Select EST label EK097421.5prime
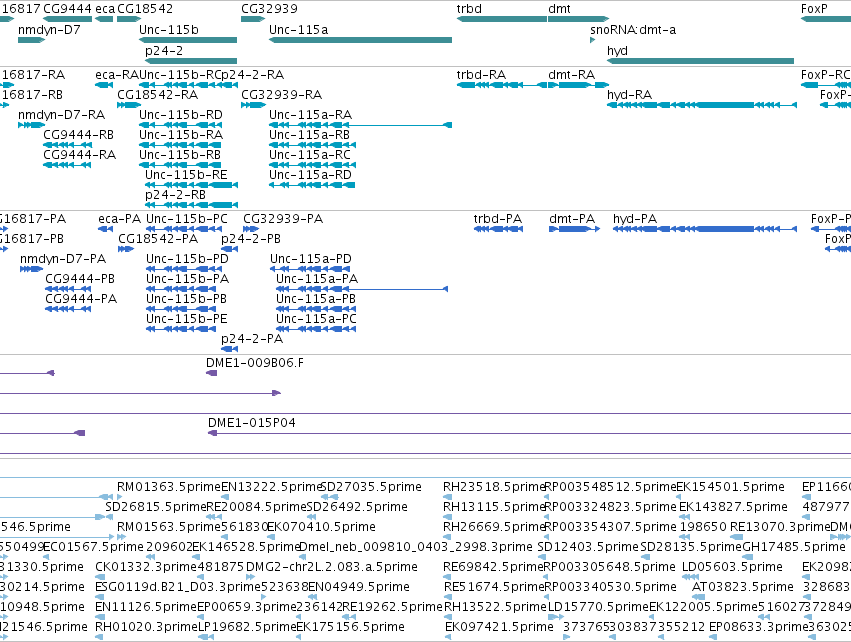 coord(499,627)
